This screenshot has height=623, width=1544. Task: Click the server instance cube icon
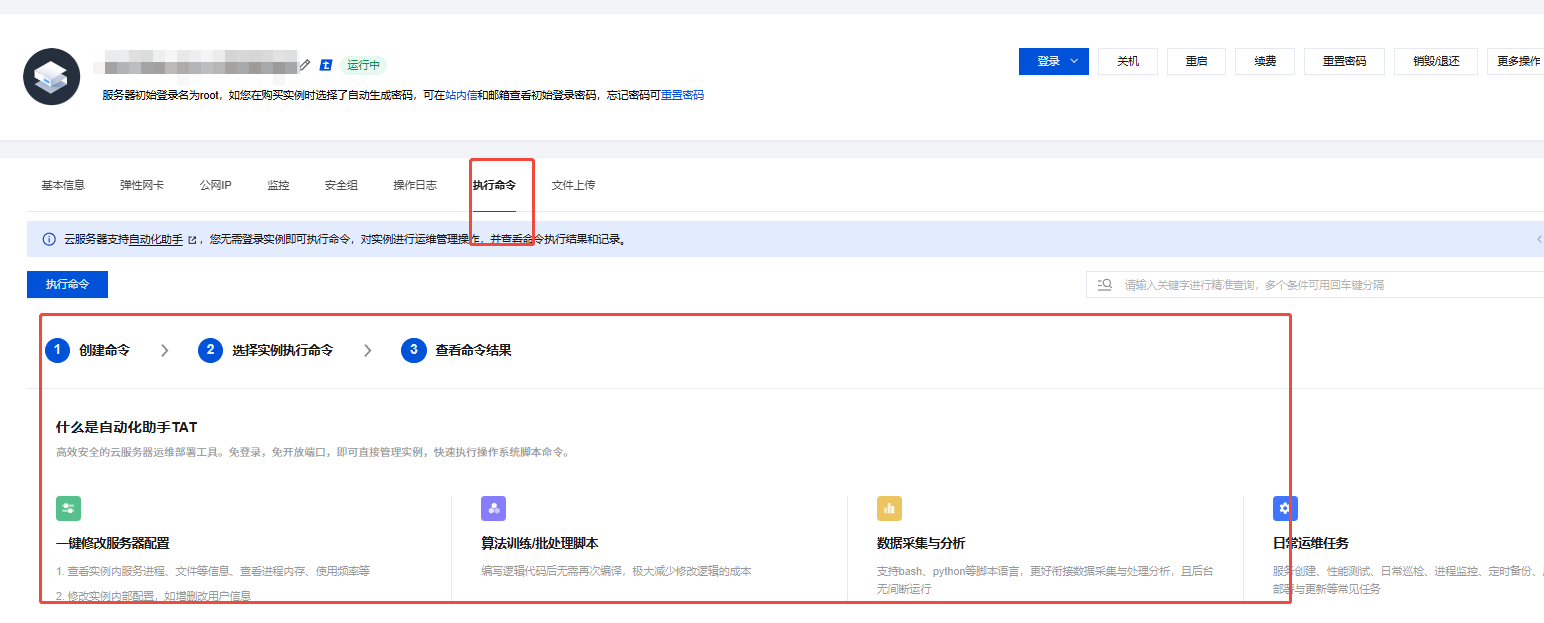(51, 76)
